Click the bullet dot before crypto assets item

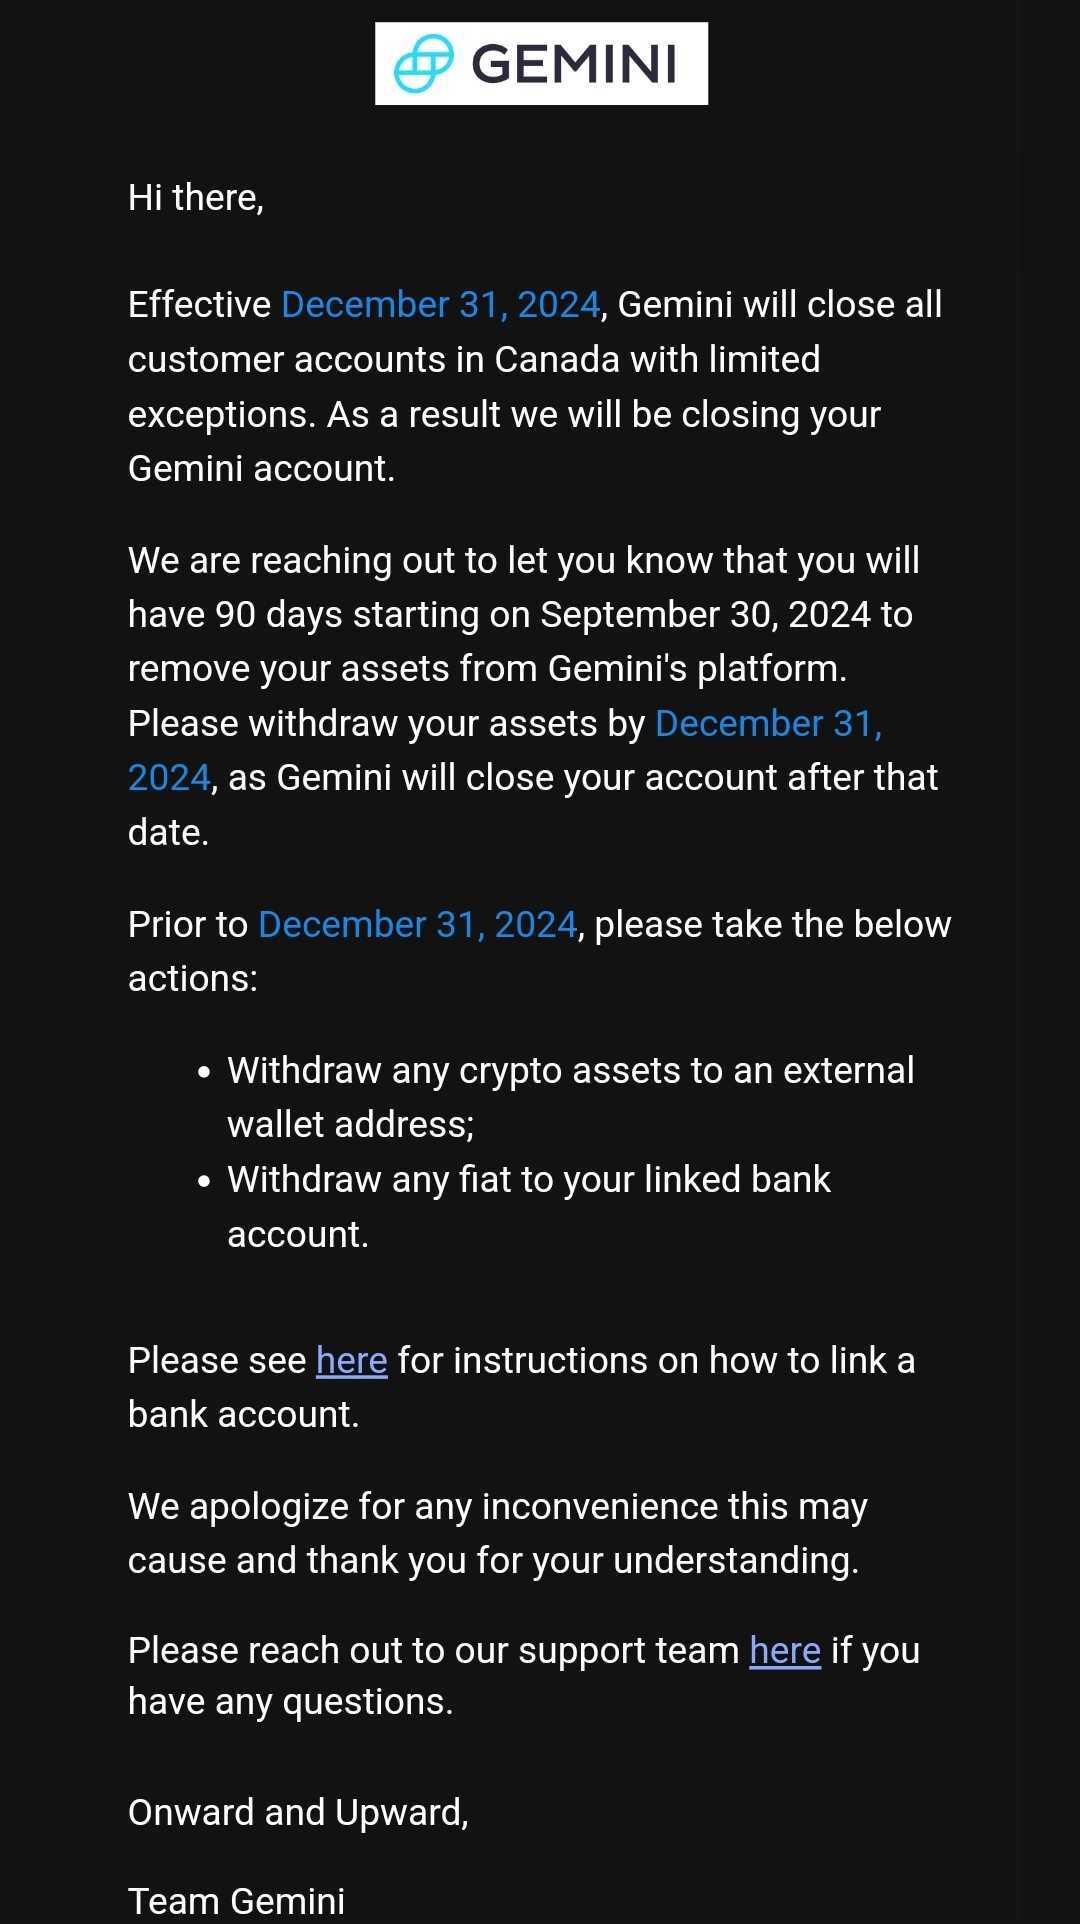click(205, 1073)
